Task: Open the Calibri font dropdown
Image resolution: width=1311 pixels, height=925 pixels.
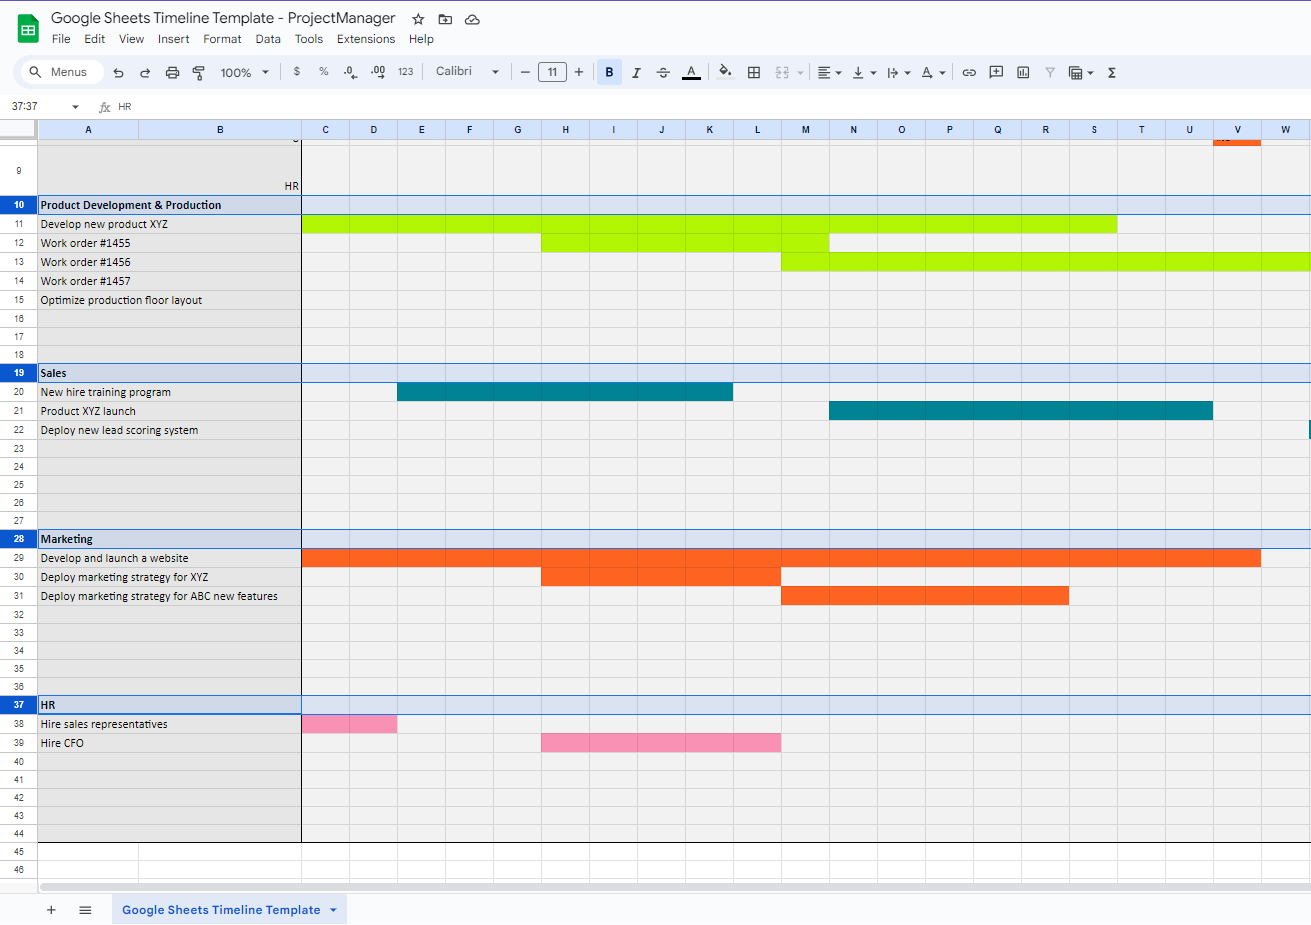Action: pyautogui.click(x=467, y=72)
